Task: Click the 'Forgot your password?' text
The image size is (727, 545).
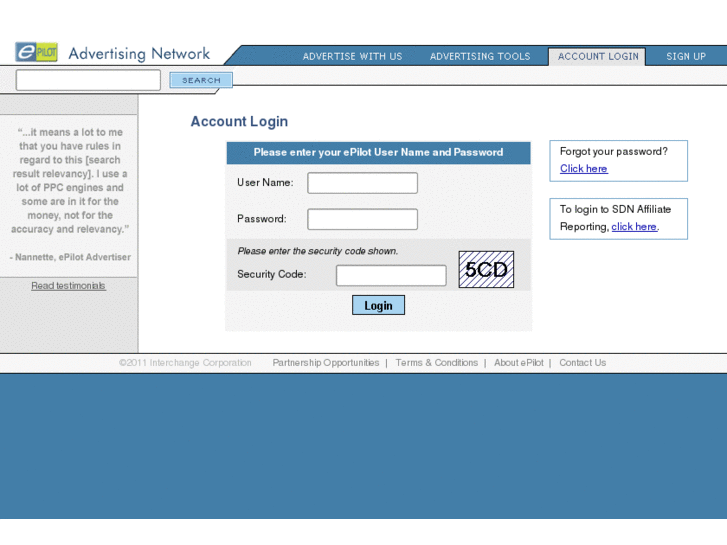Action: [x=613, y=152]
